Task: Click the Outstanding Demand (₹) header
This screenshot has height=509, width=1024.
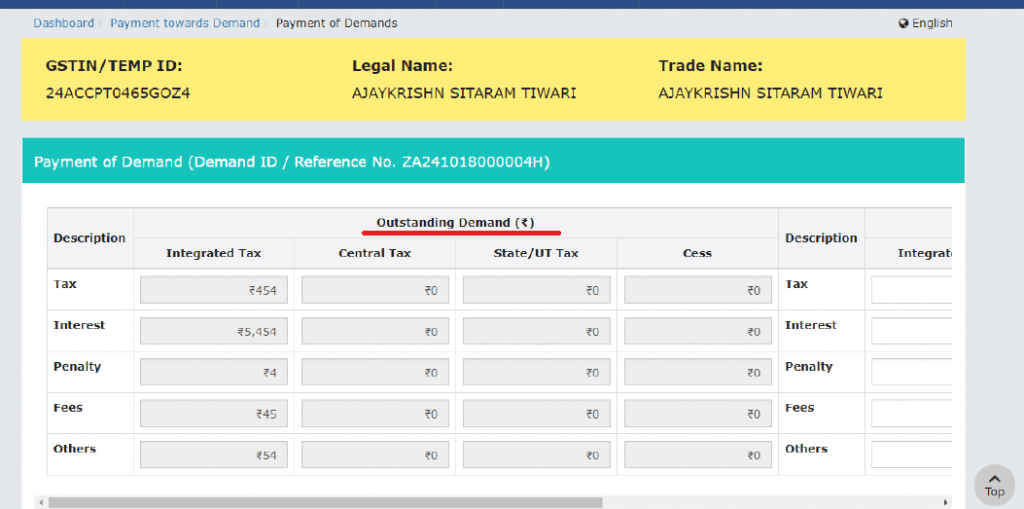Action: (x=455, y=223)
